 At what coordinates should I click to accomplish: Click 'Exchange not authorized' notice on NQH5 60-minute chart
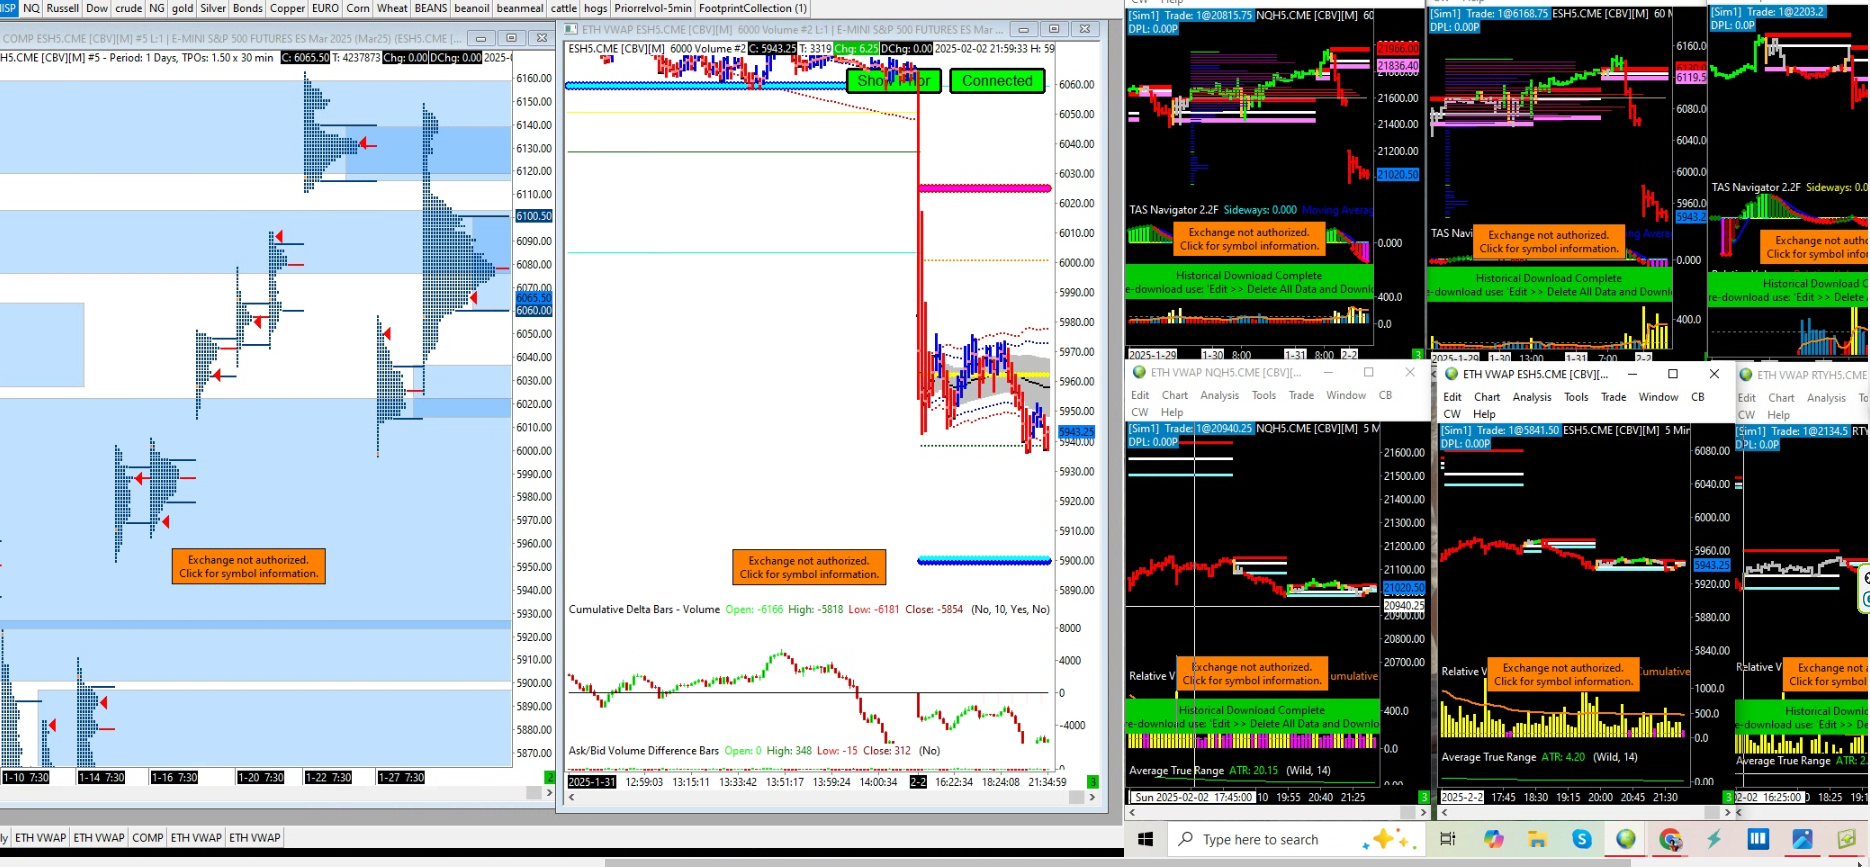[x=1248, y=239]
